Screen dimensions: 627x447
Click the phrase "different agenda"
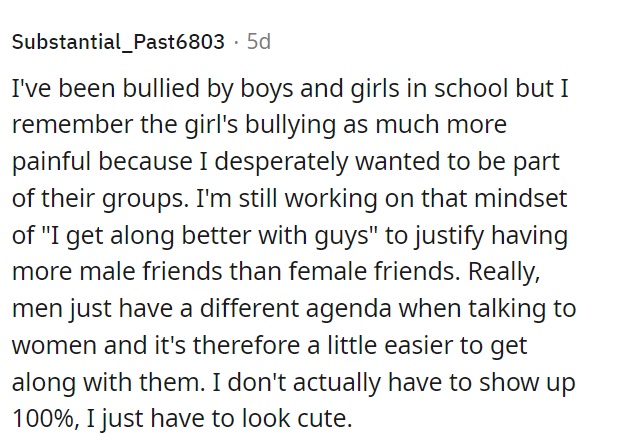pos(295,309)
